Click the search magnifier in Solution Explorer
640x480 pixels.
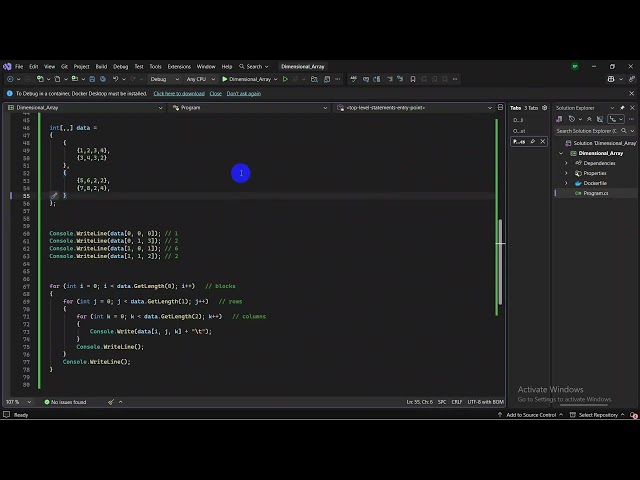point(624,131)
